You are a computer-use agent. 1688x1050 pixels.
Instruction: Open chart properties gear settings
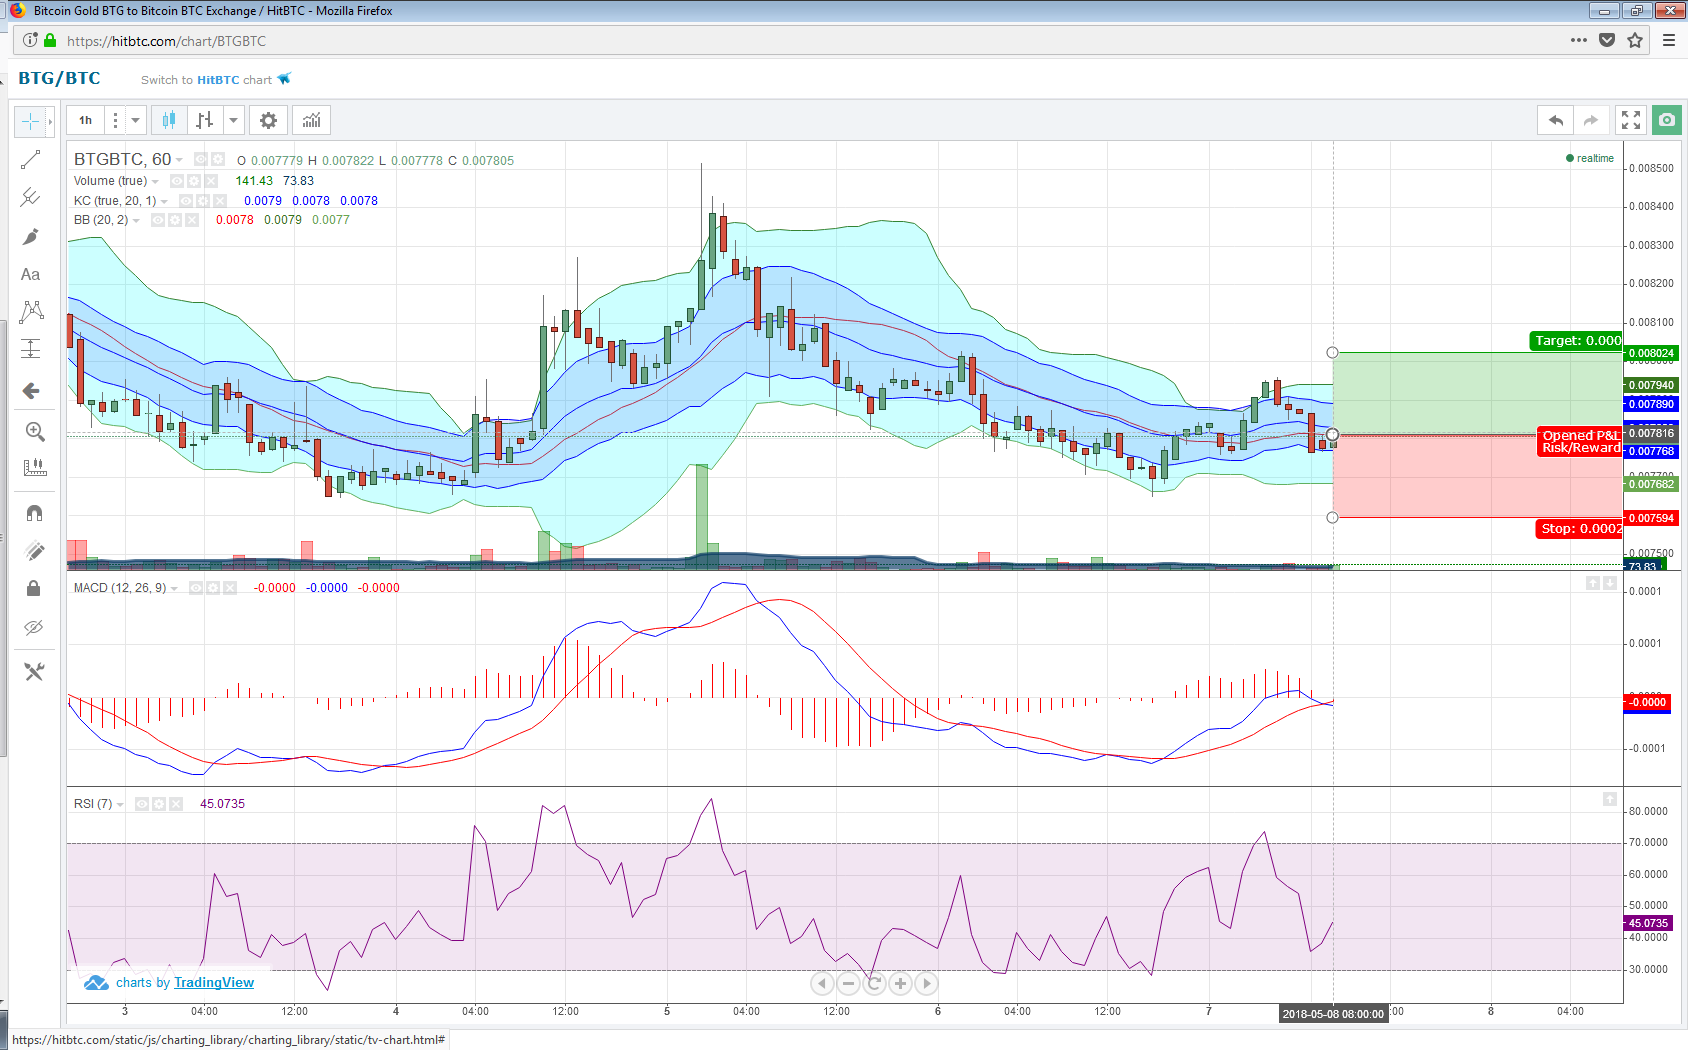[268, 121]
